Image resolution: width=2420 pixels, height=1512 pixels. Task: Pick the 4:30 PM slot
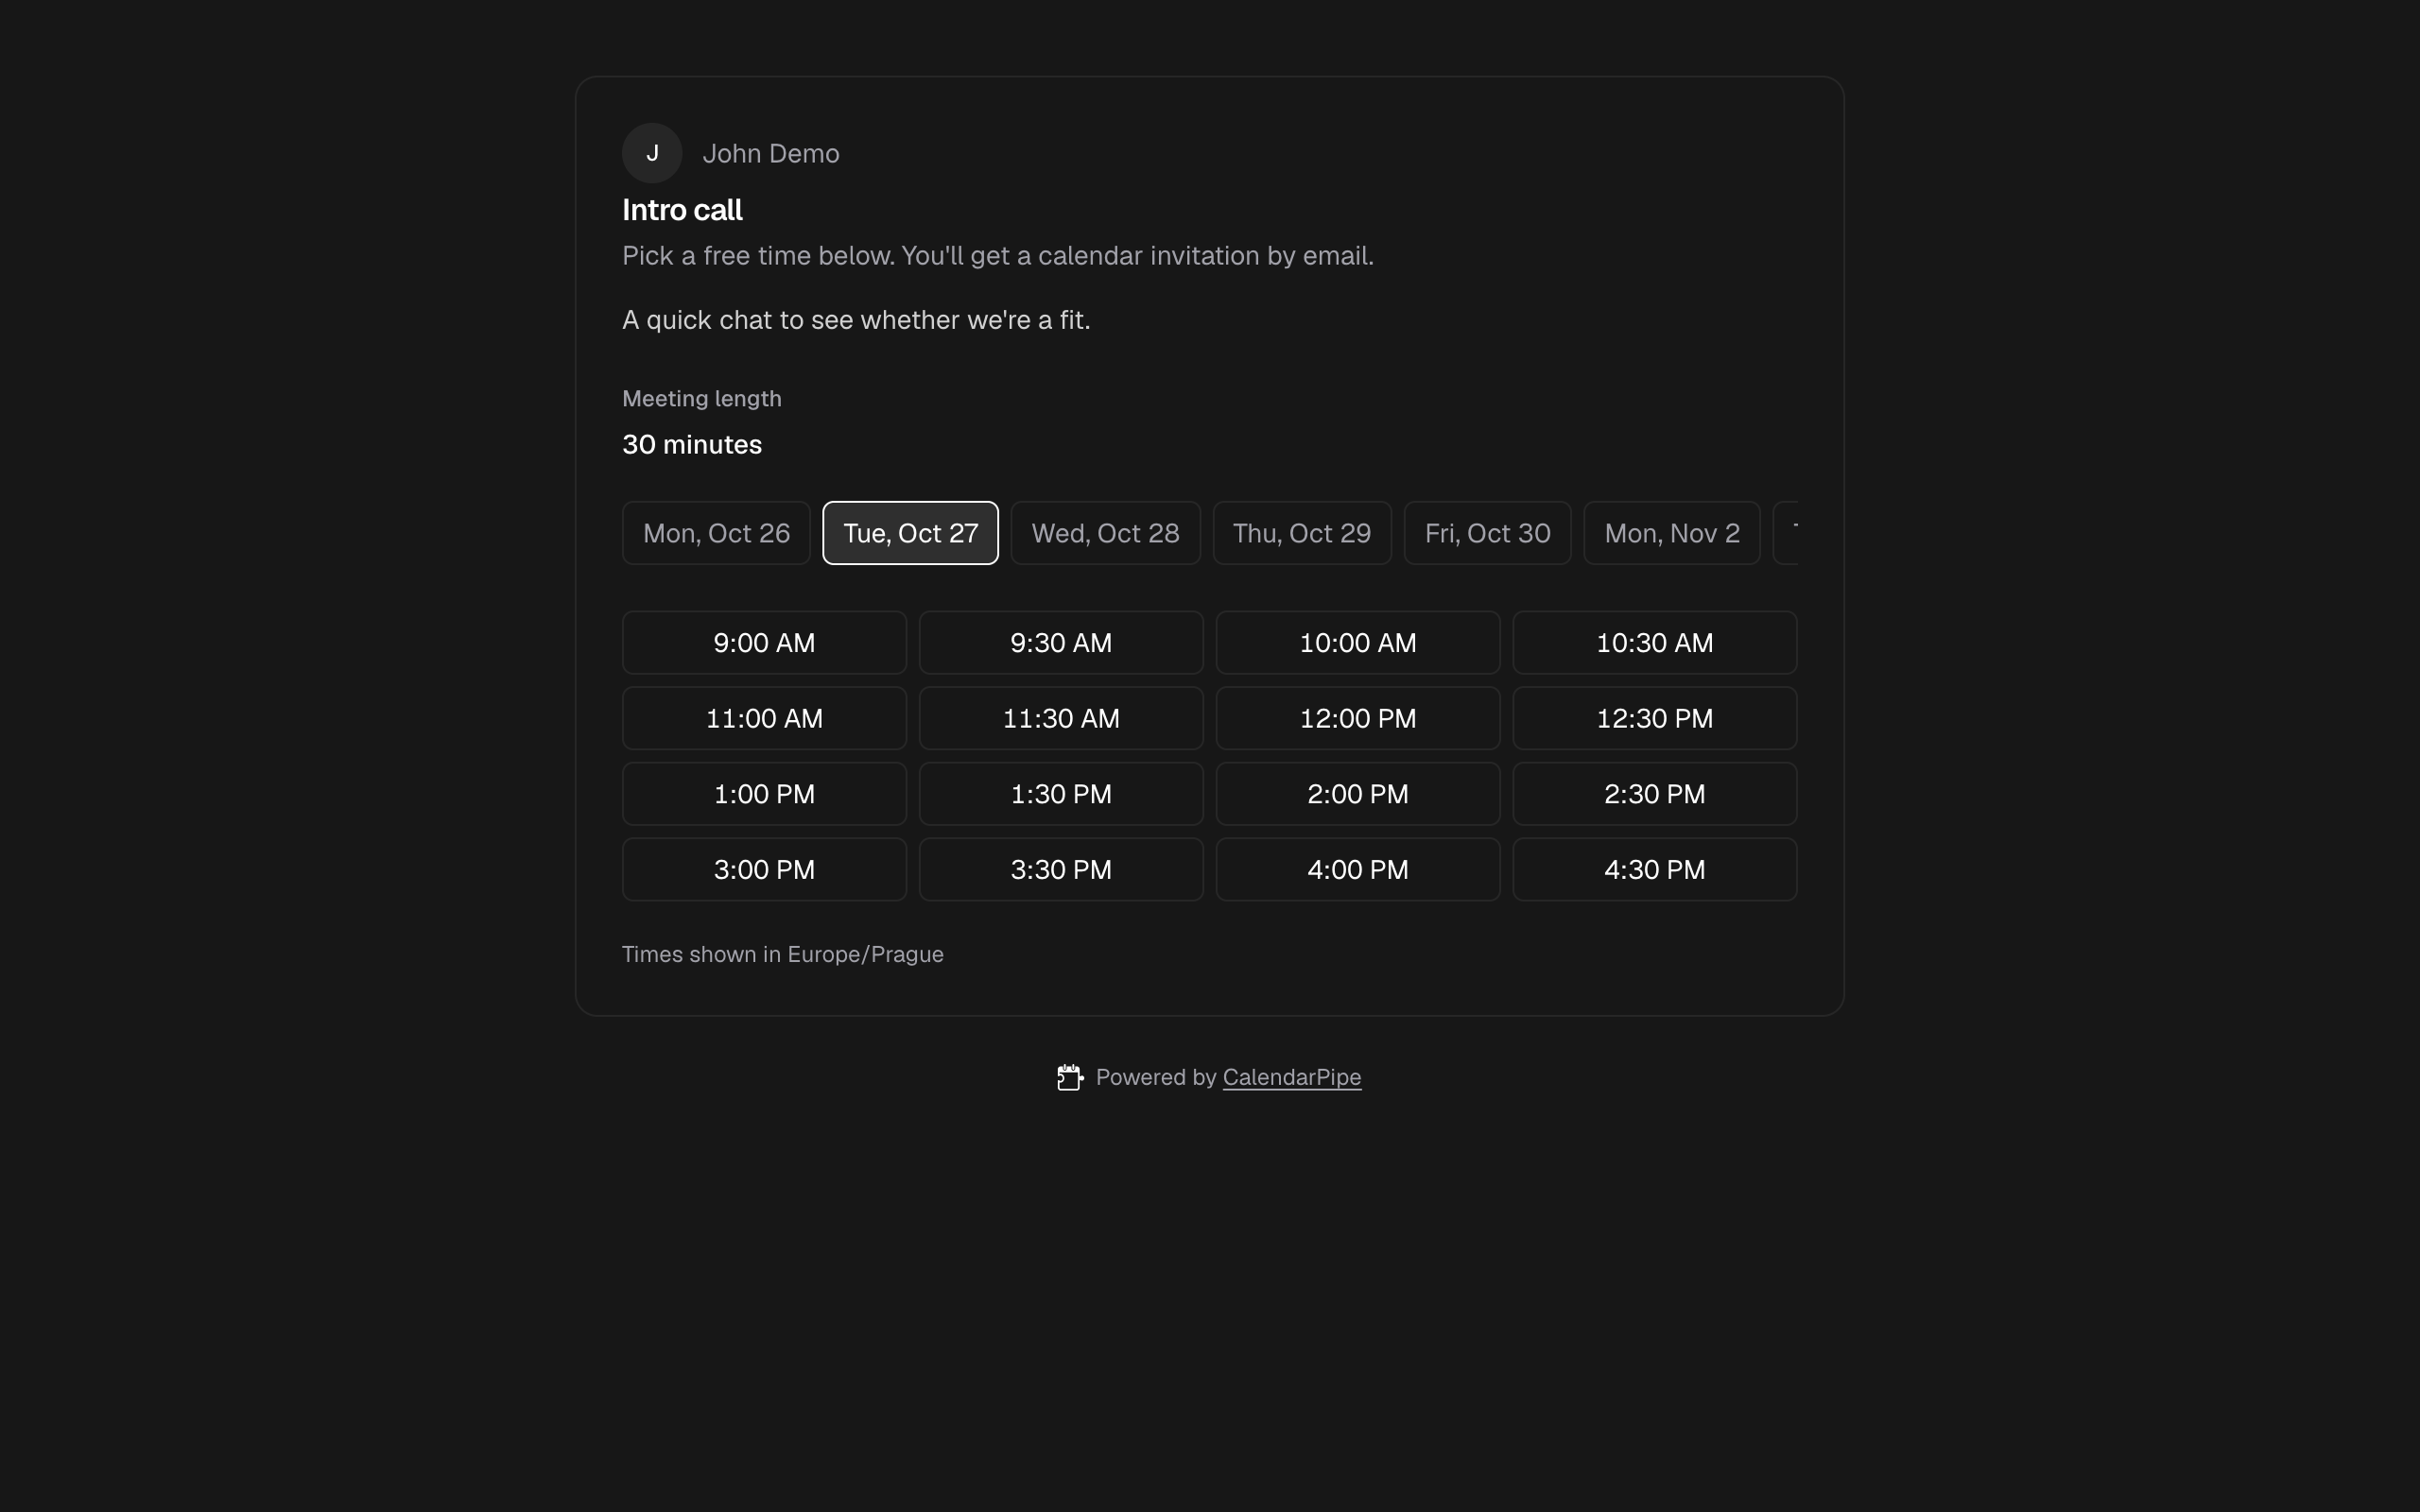[1655, 870]
